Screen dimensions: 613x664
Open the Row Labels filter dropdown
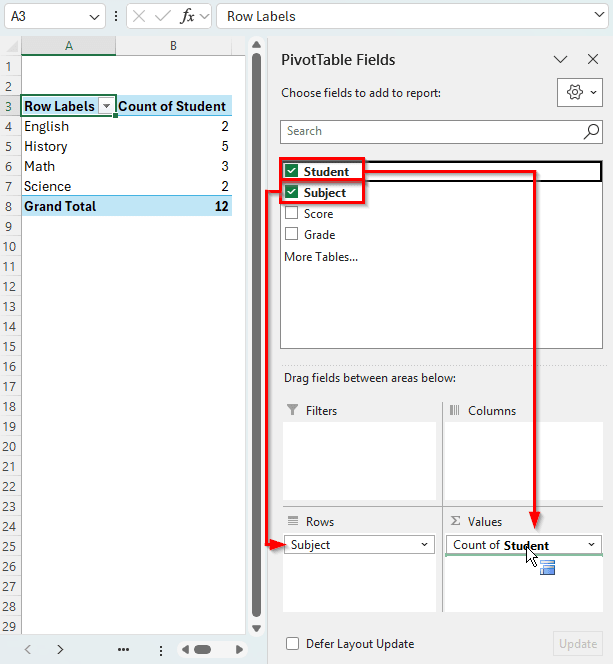(x=106, y=106)
